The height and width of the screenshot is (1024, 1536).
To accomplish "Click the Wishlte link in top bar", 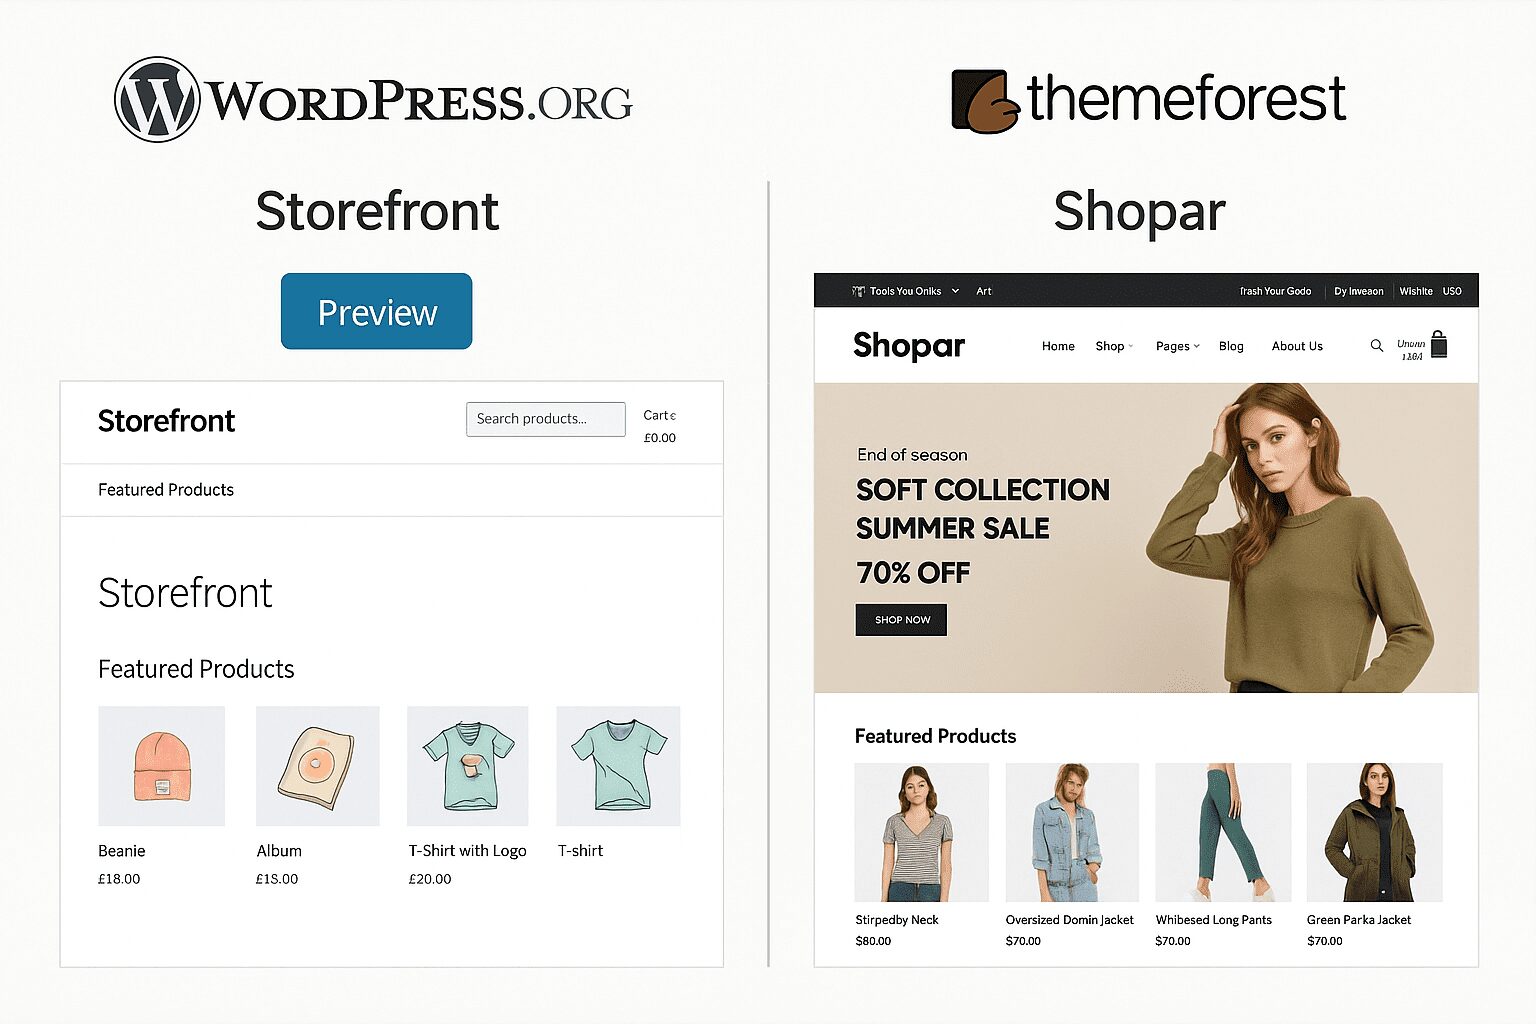I will [1416, 291].
